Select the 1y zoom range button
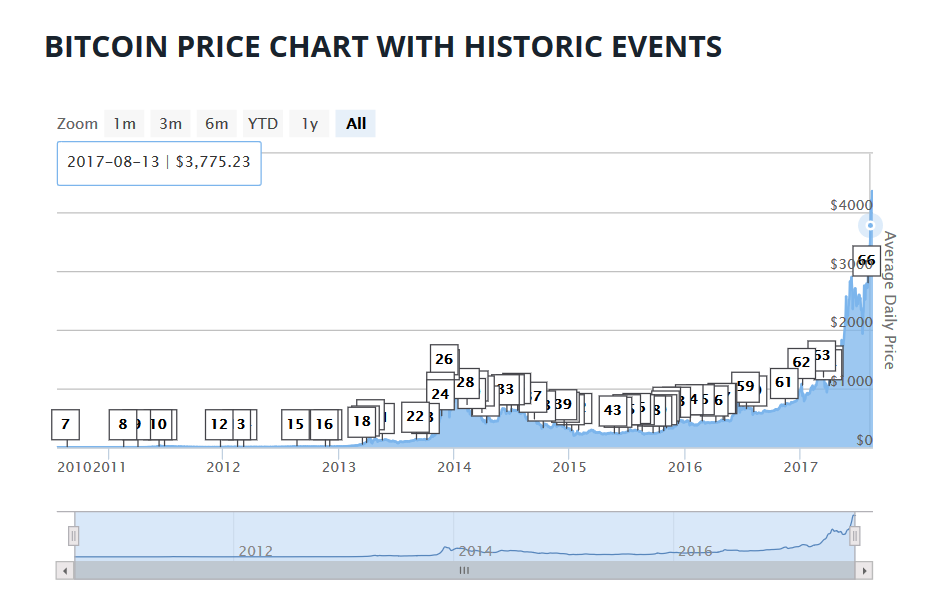The width and height of the screenshot is (946, 603). pos(310,124)
